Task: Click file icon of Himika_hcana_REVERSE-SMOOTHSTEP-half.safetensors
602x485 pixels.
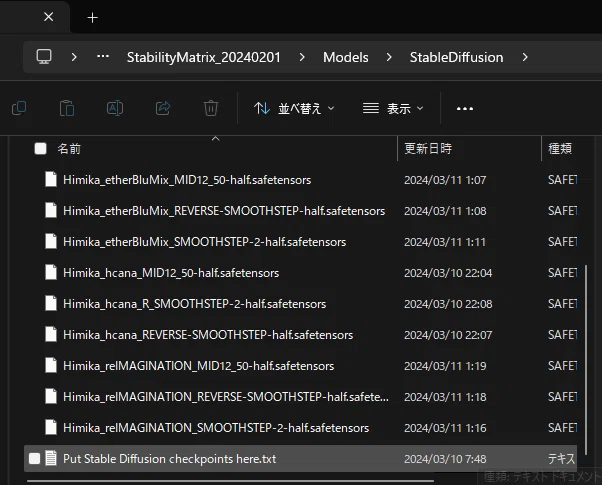Action: 51,334
